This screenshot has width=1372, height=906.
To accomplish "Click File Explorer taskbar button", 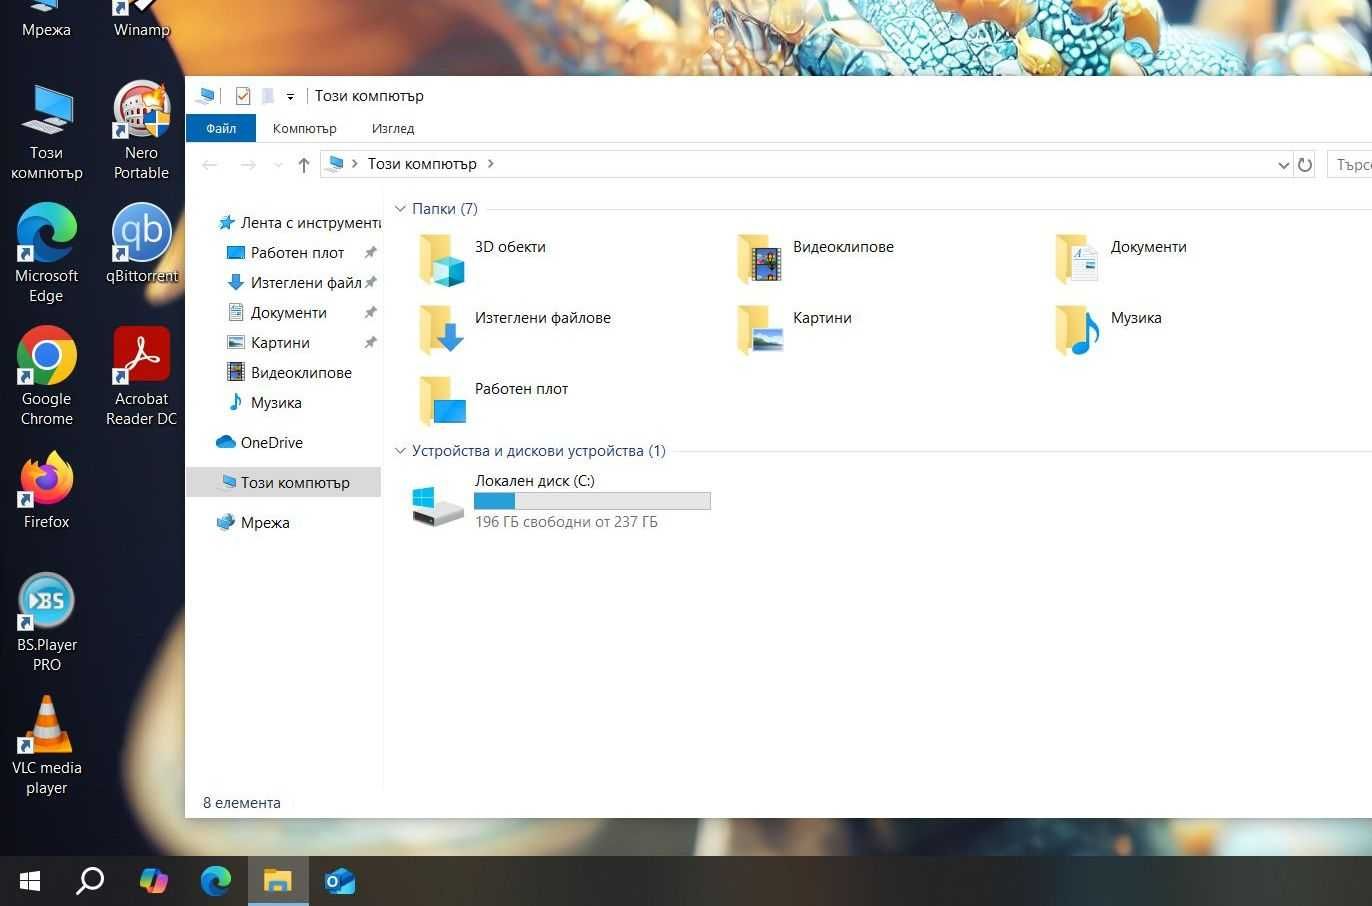I will click(x=277, y=881).
